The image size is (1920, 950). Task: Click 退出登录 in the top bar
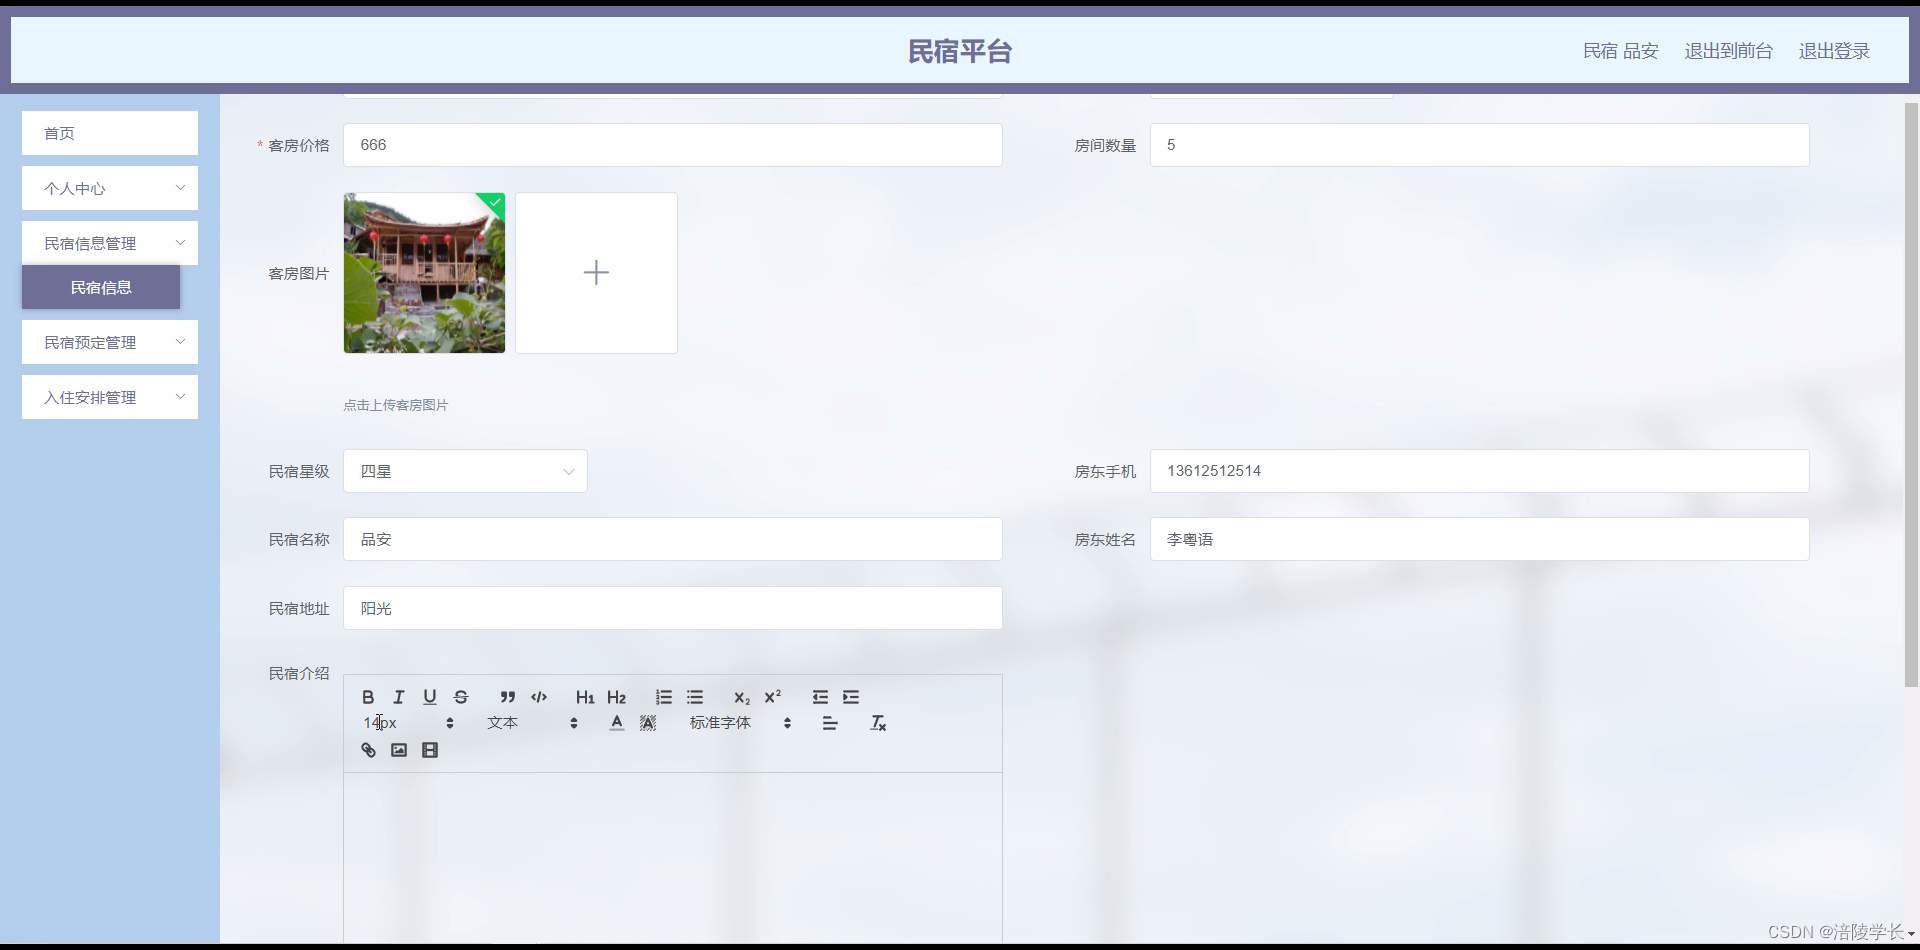[x=1834, y=51]
